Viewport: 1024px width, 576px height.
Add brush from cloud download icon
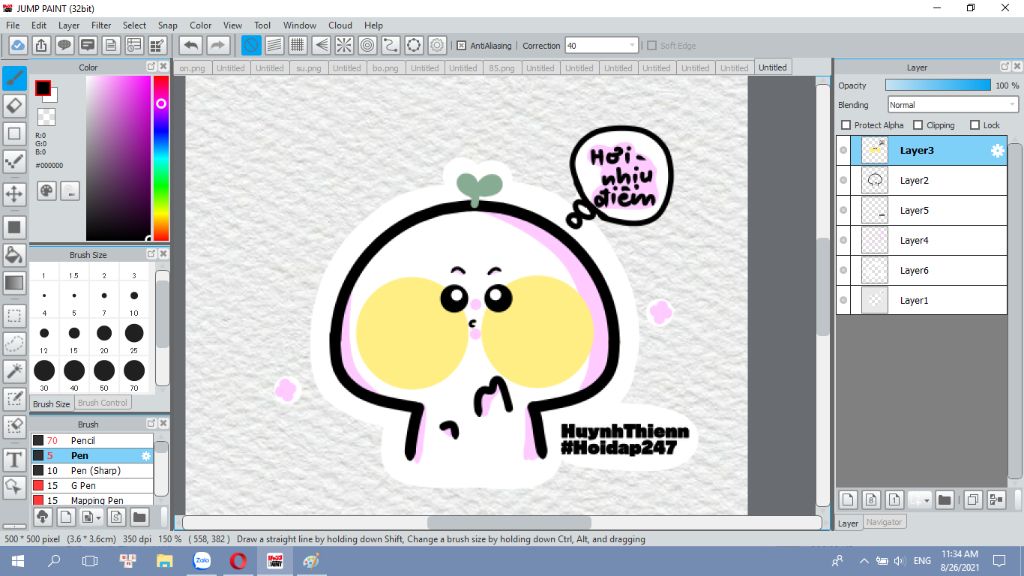(x=42, y=517)
